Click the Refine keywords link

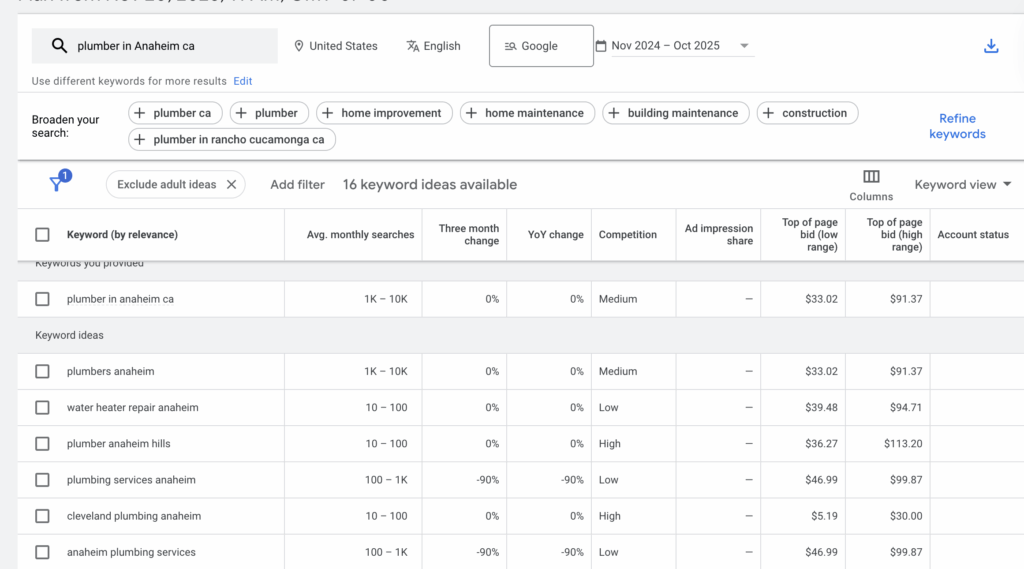(x=956, y=126)
